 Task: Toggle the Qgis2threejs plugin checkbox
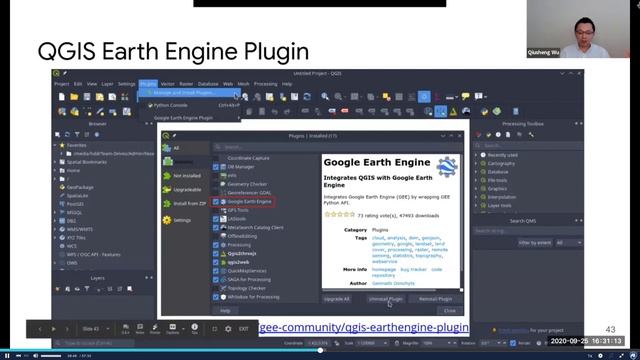click(216, 253)
